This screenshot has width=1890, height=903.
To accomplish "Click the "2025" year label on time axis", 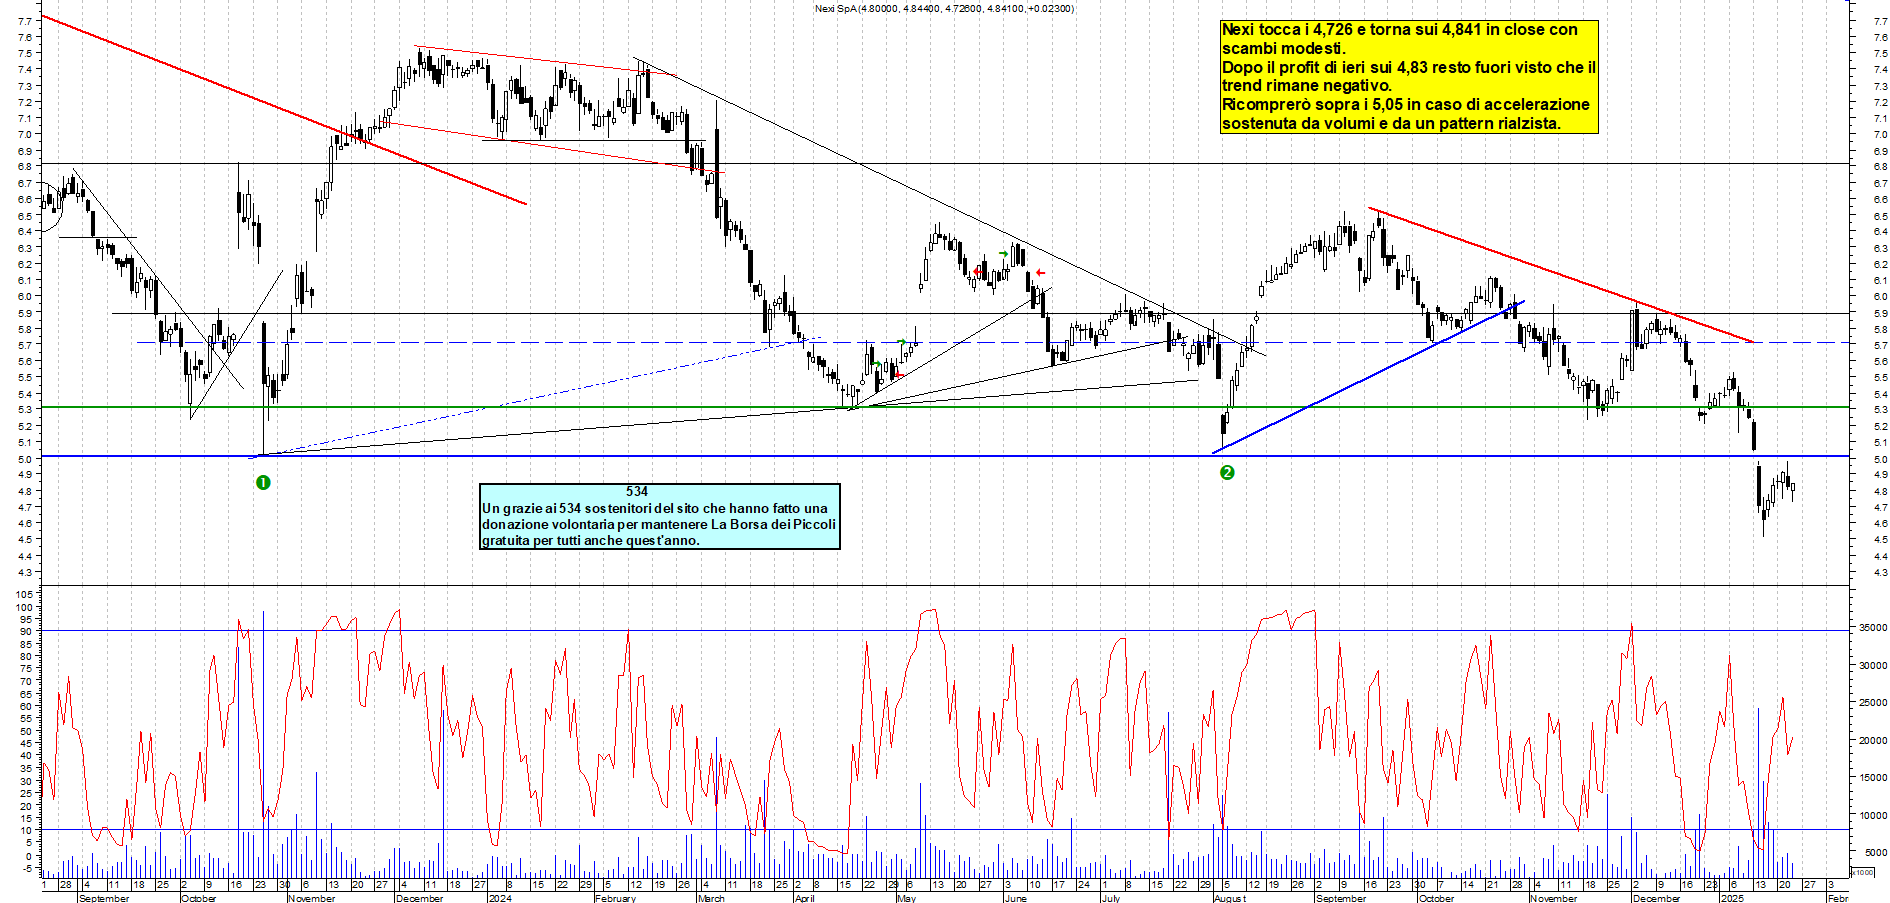I will point(1731,898).
